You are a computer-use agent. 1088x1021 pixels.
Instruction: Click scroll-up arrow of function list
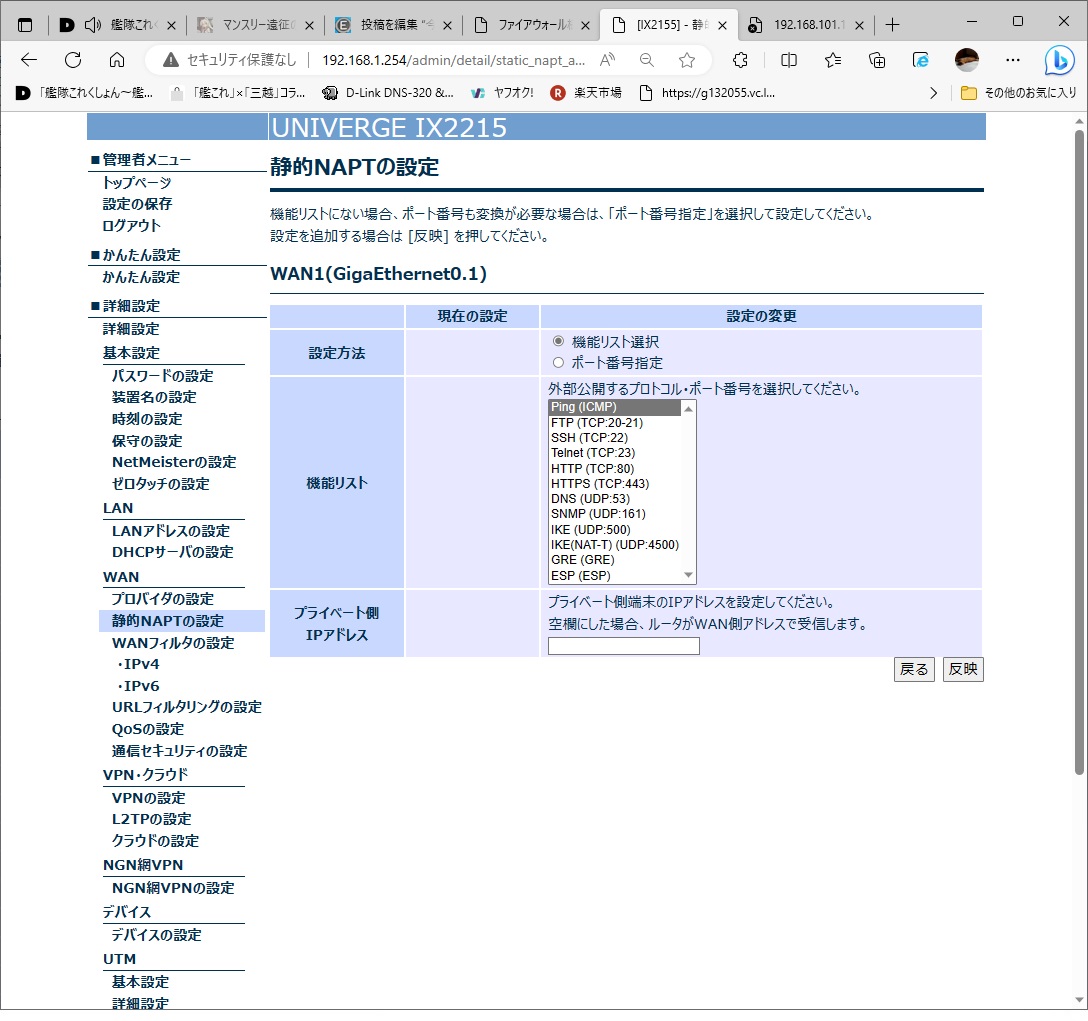click(688, 408)
